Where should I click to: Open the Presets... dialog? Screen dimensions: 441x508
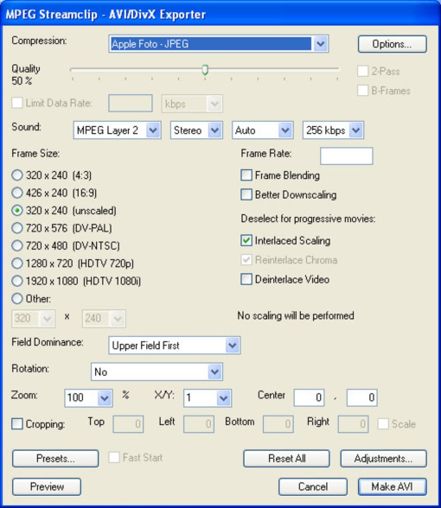pos(55,459)
